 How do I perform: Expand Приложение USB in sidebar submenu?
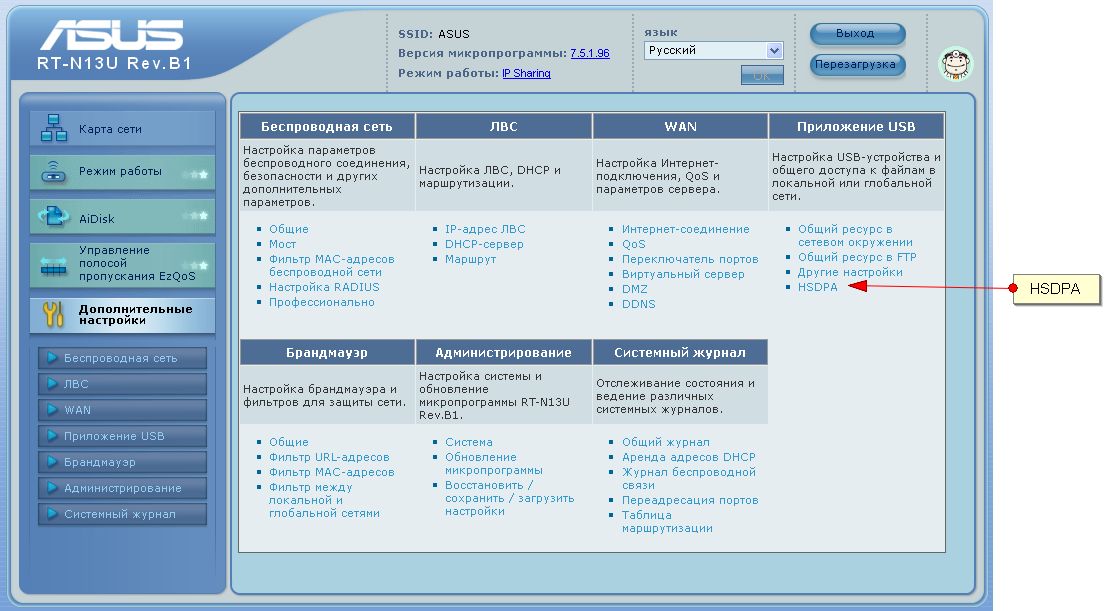pyautogui.click(x=122, y=436)
